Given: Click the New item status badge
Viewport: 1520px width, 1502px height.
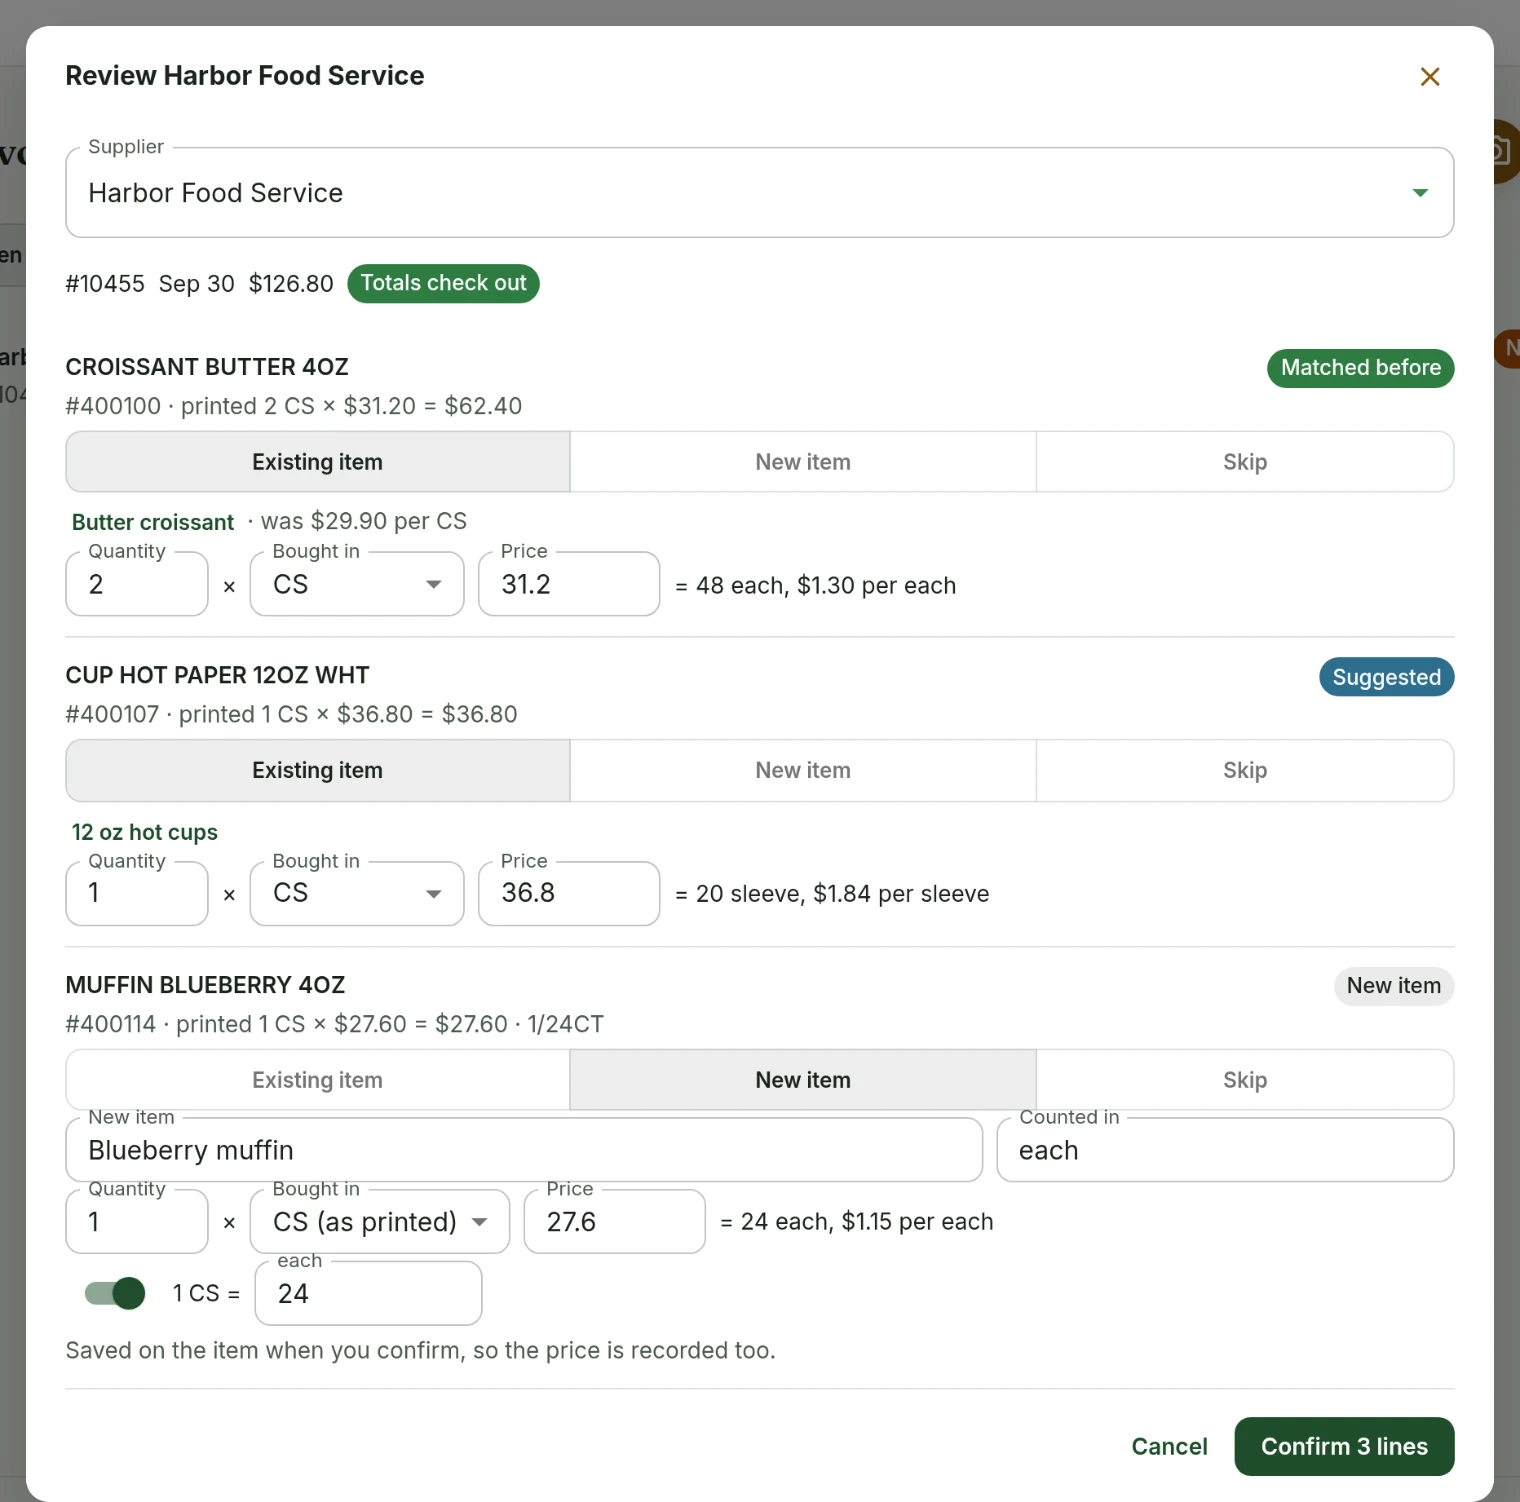Looking at the screenshot, I should (x=1394, y=986).
